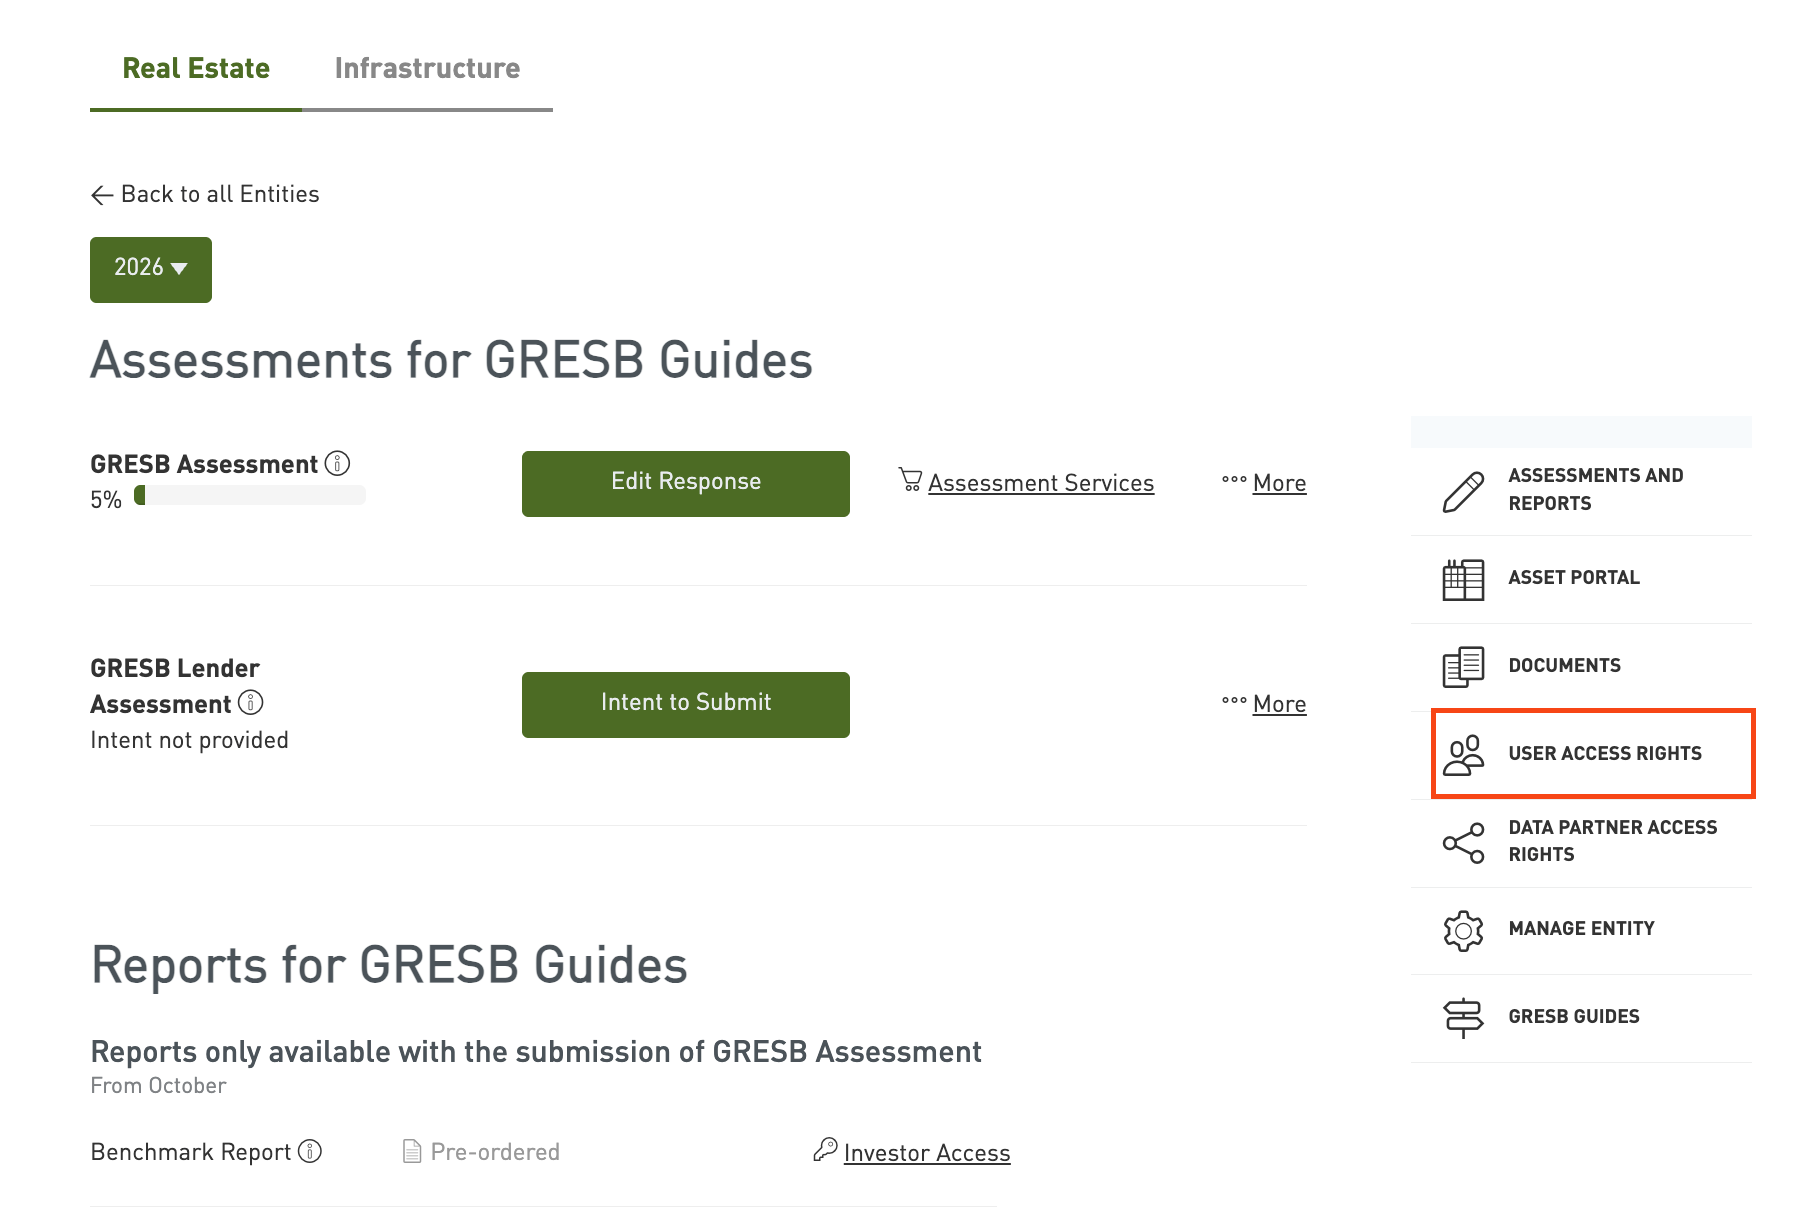Expand More options for Lender Assessment
The height and width of the screenshot is (1216, 1808).
[x=1265, y=704]
